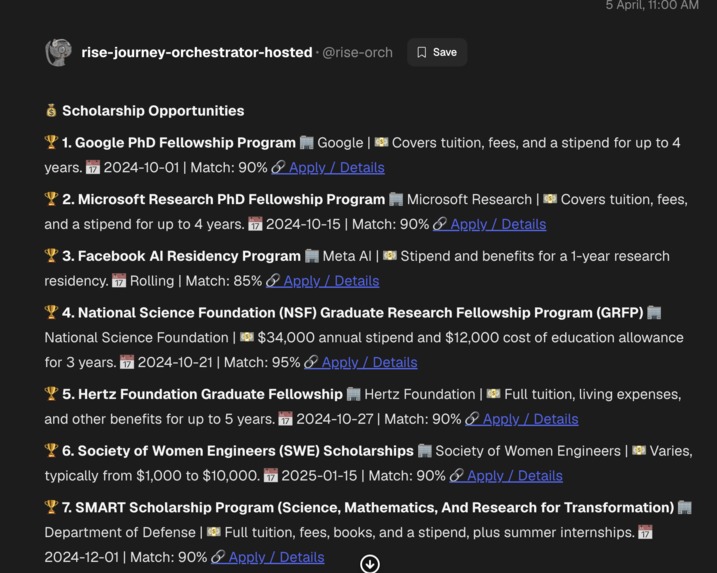The width and height of the screenshot is (717, 573).
Task: Click the calendar icon before 2024-10-15
Action: click(x=255, y=224)
